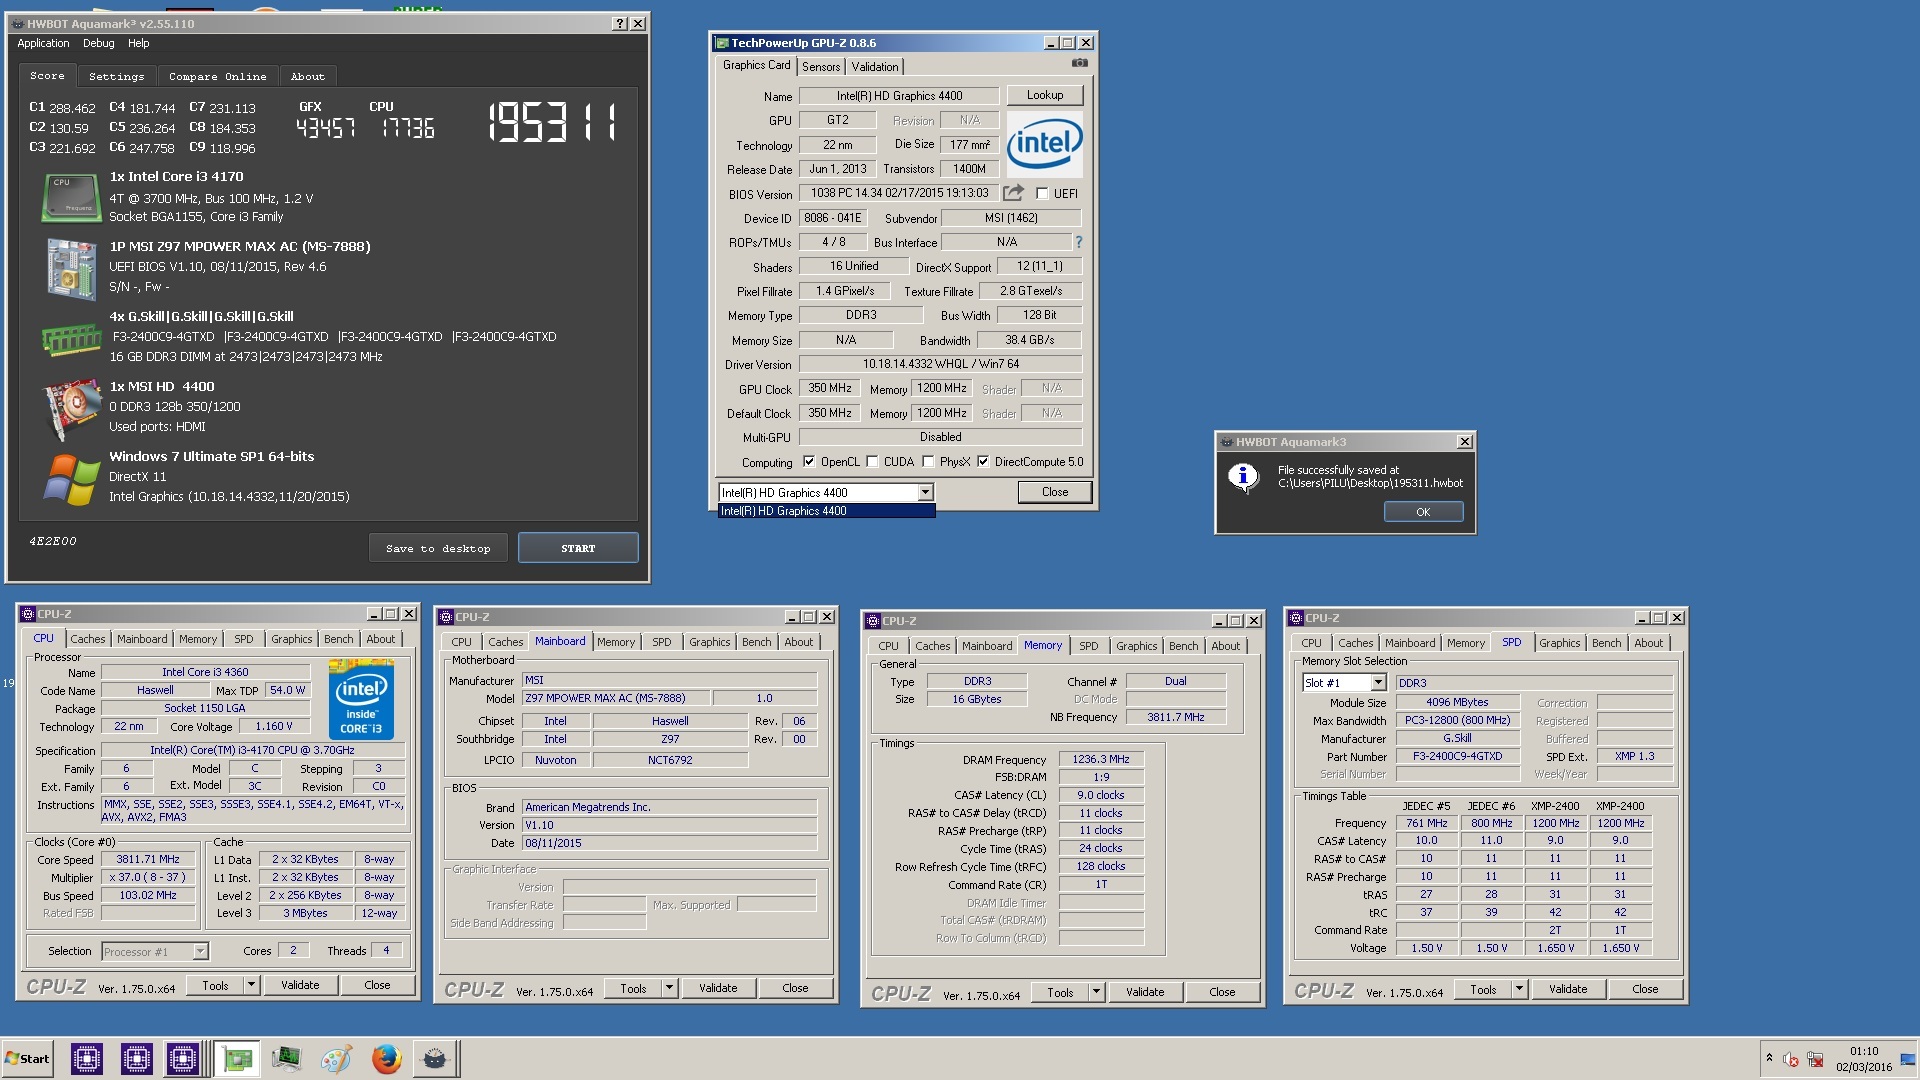Open the Debug menu in Aquamark
1920x1080 pixels.
pyautogui.click(x=98, y=43)
